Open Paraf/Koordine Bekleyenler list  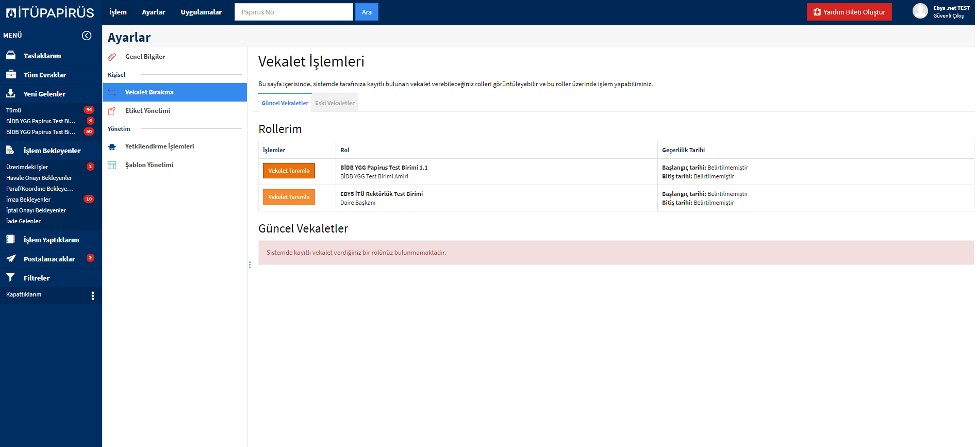(39, 188)
